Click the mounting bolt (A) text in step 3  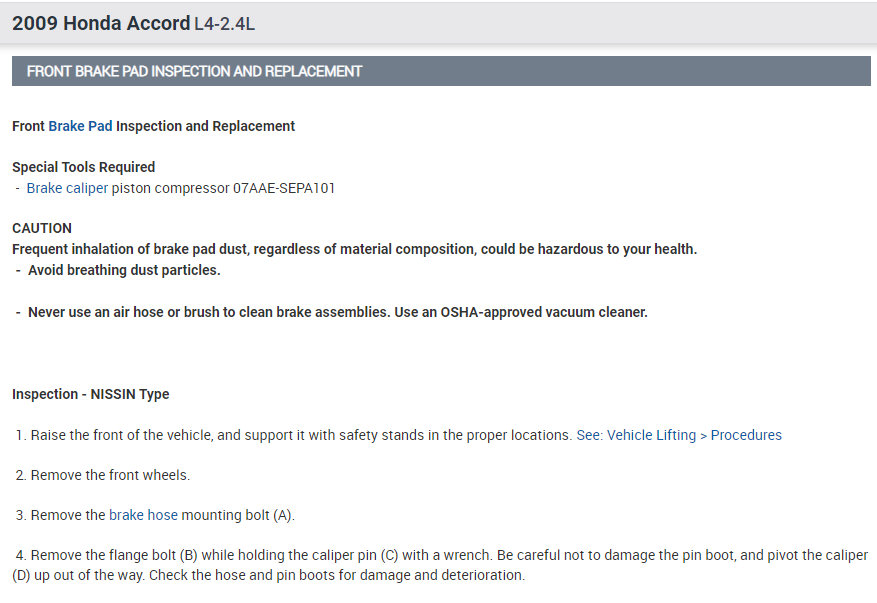click(238, 515)
